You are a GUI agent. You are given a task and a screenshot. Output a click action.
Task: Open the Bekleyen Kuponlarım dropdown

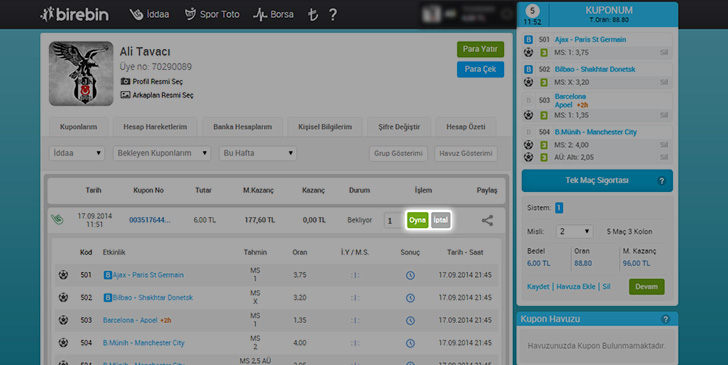pos(162,153)
